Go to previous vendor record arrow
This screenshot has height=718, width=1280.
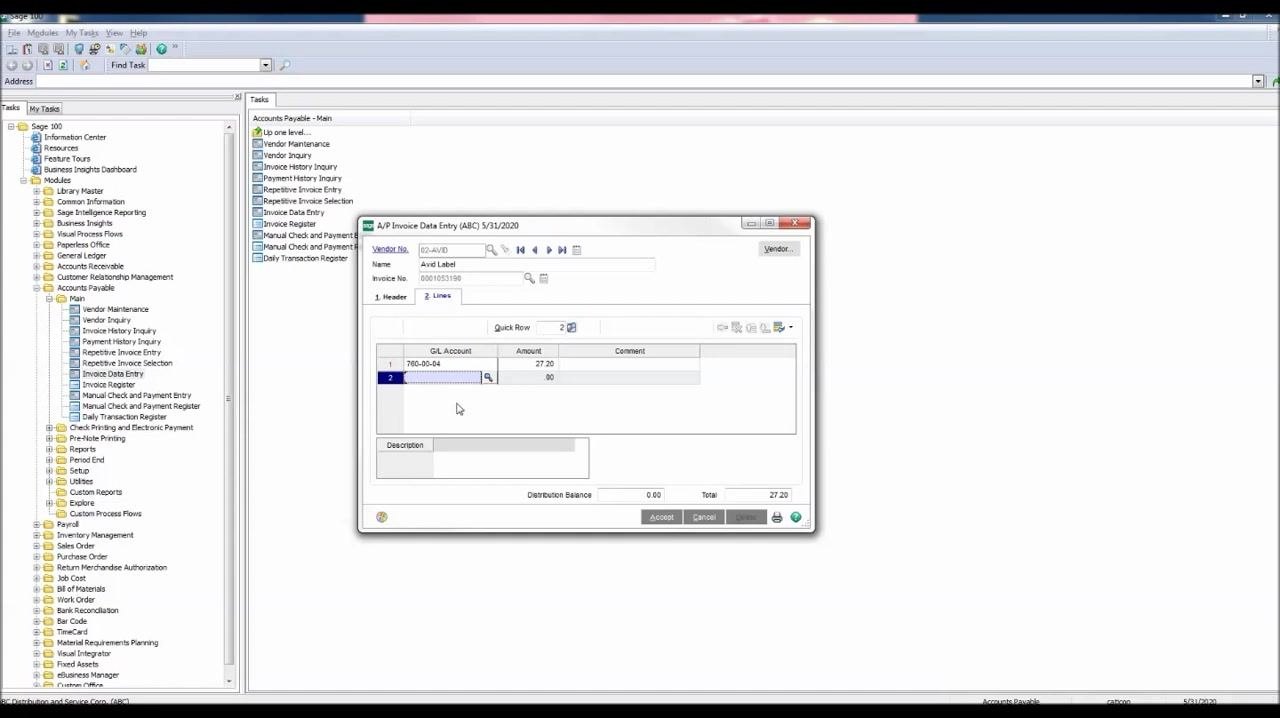(534, 250)
